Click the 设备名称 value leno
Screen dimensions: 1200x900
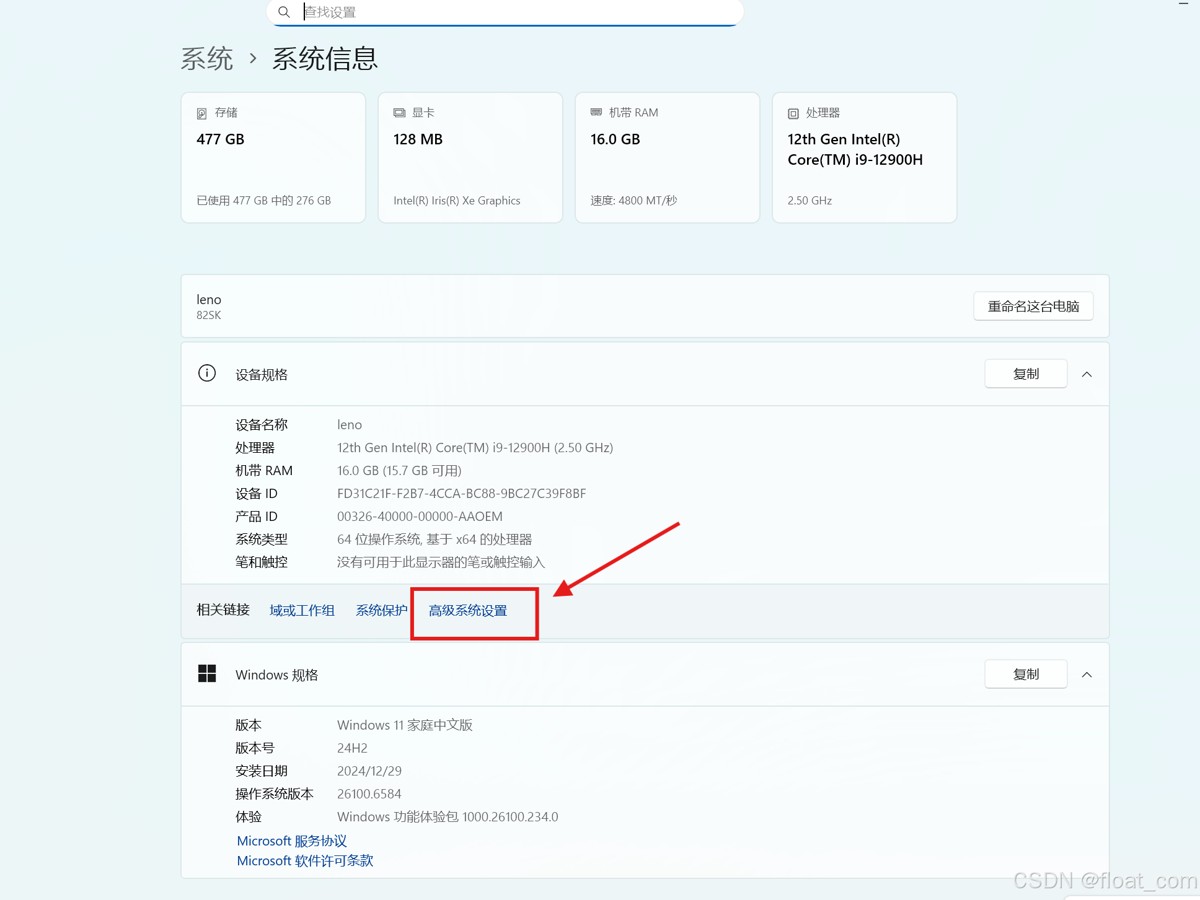(x=350, y=425)
